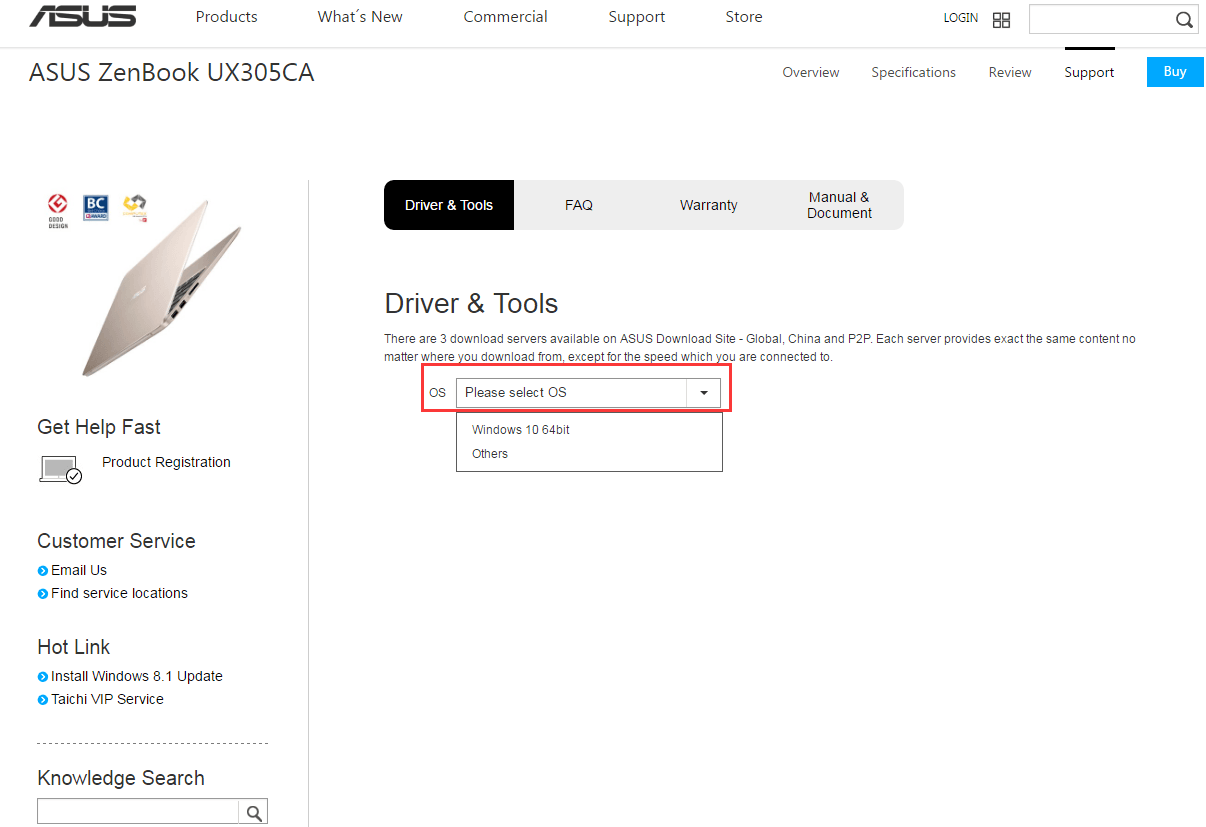Open the Please select OS dropdown
Screen dimensions: 1206x827
click(588, 393)
